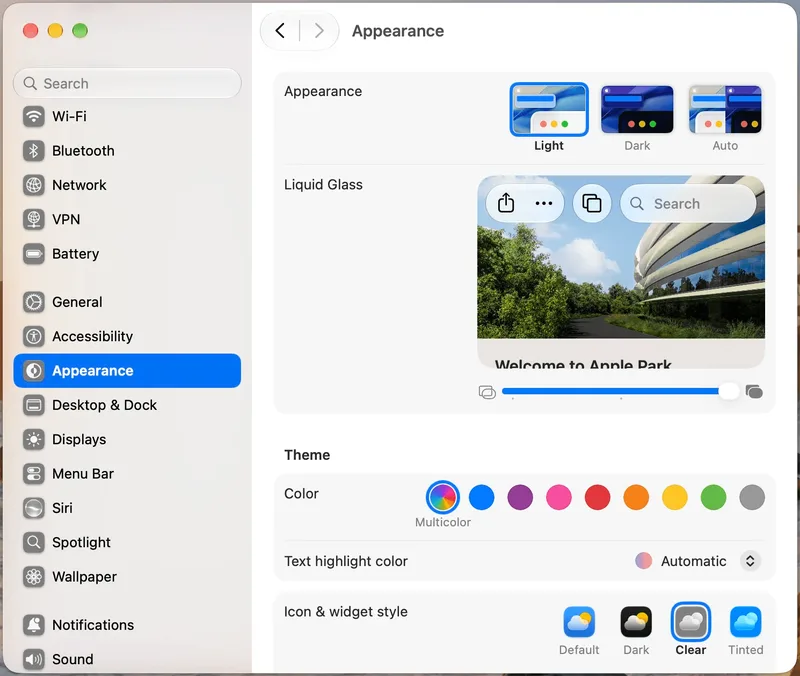Click the Notifications bell icon
The width and height of the screenshot is (800, 676).
pyautogui.click(x=34, y=625)
